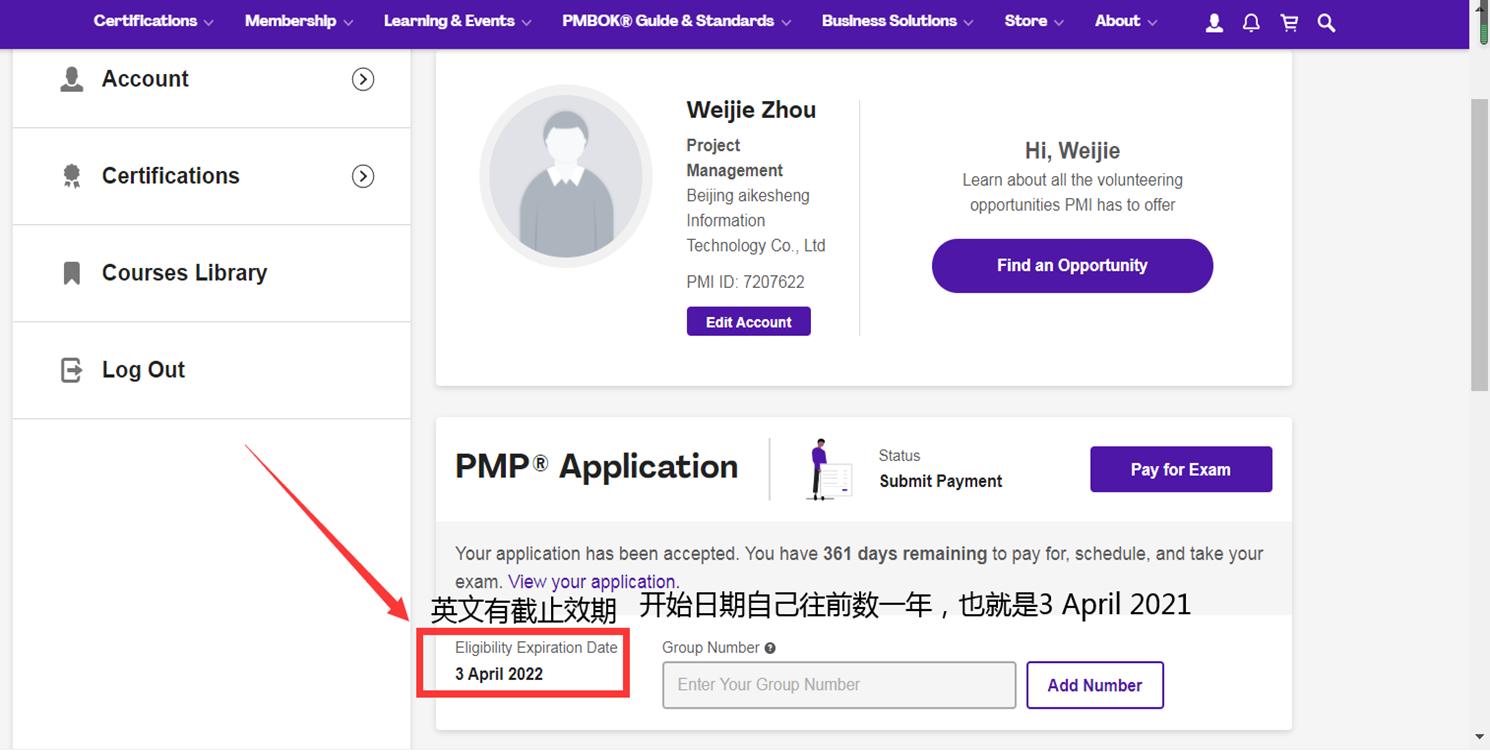Click the Log Out icon in sidebar
This screenshot has width=1490, height=755.
point(71,369)
